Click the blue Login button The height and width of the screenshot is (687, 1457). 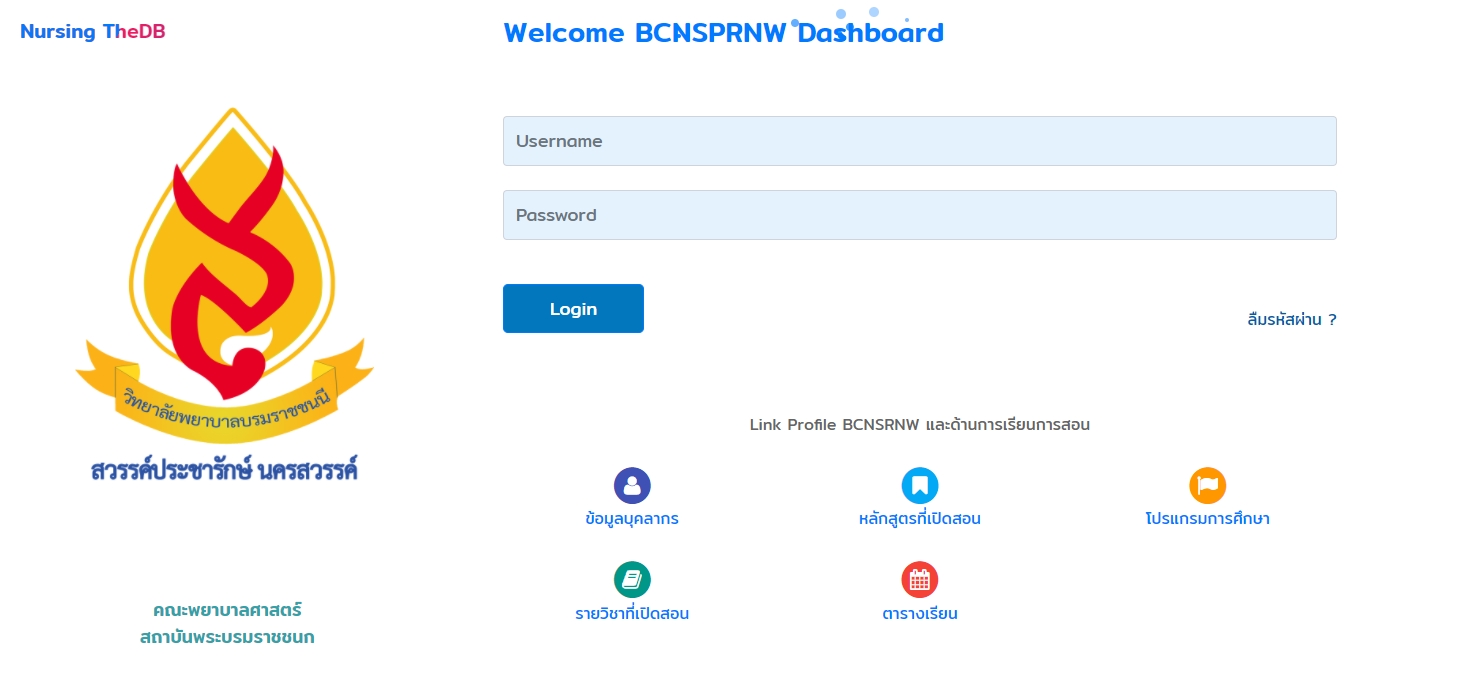(x=573, y=309)
